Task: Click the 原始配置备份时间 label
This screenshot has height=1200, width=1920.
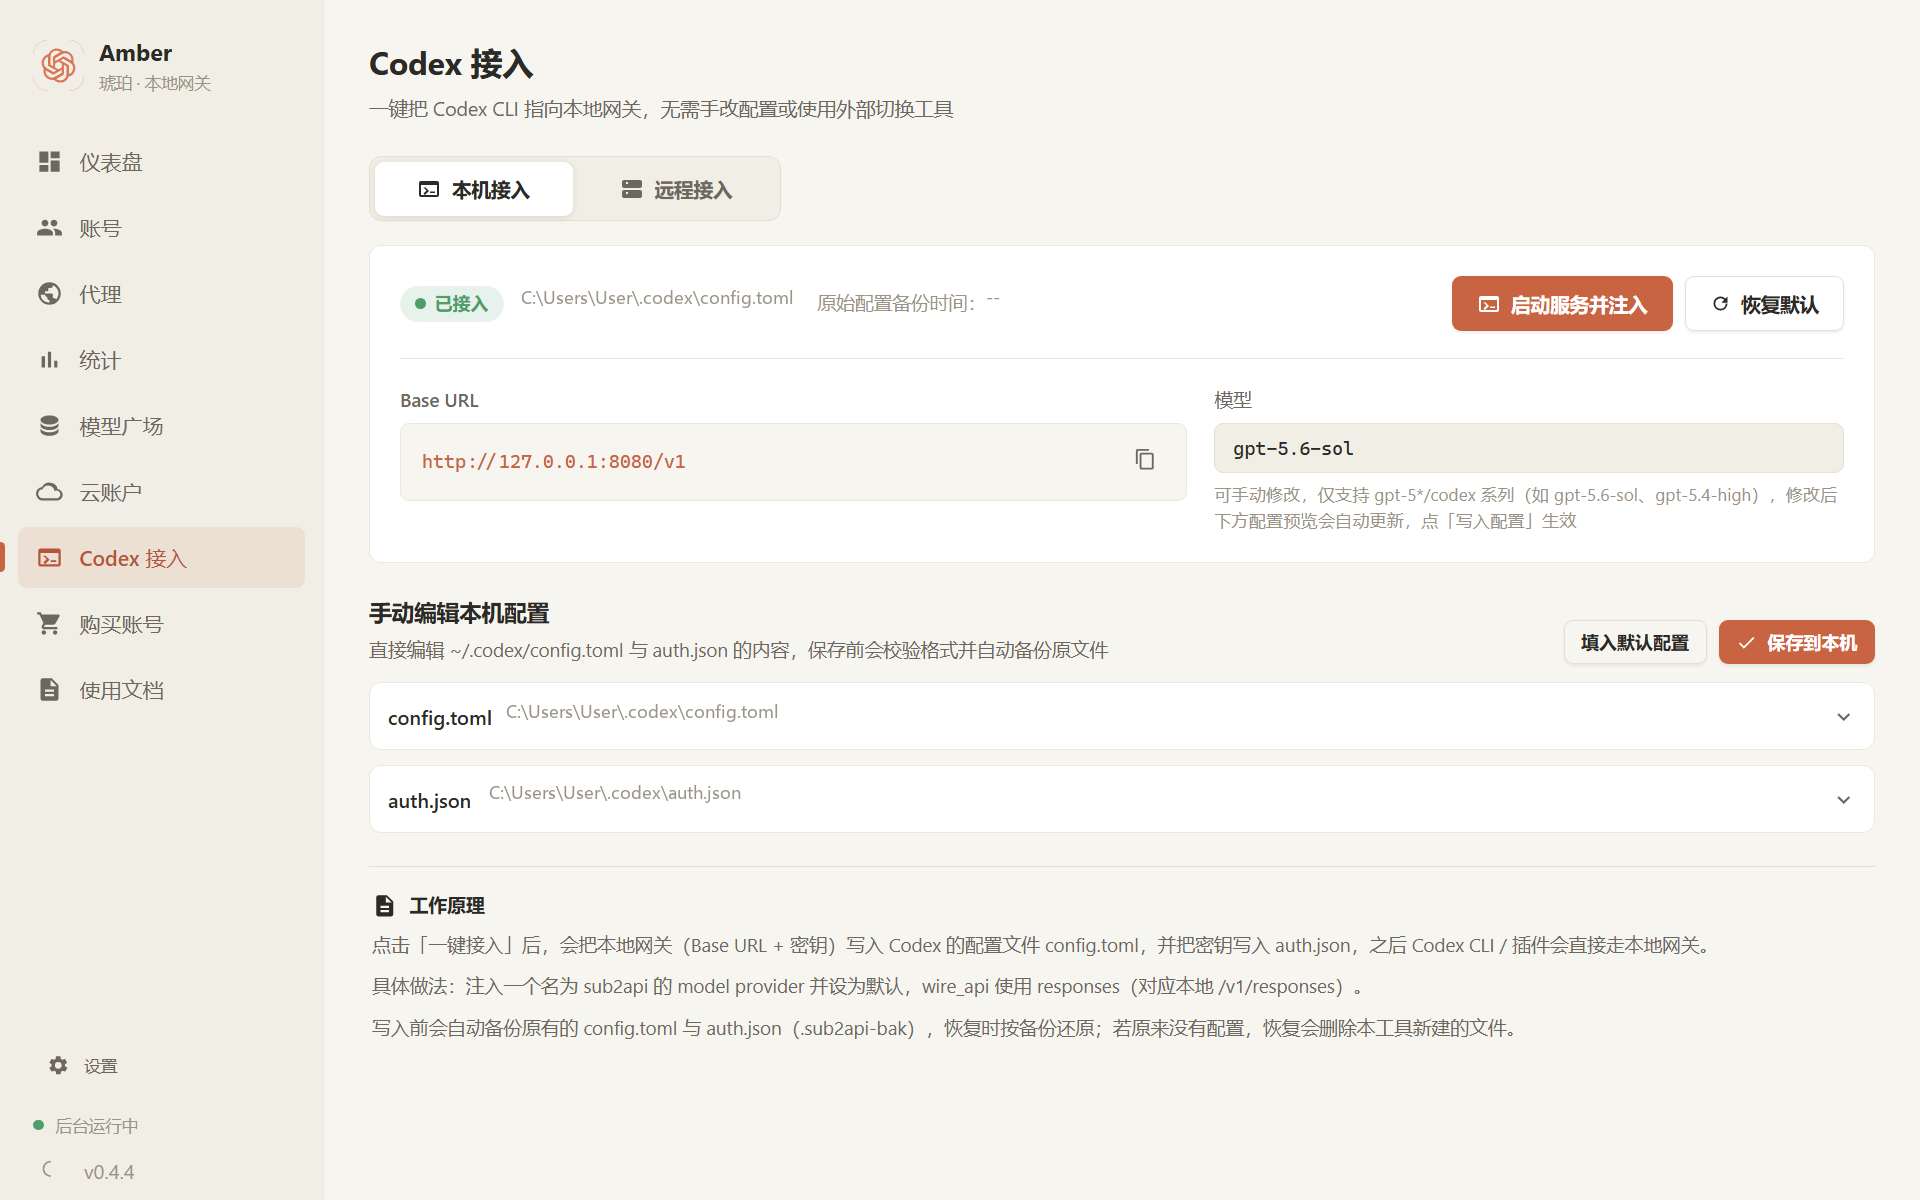Action: tap(896, 303)
